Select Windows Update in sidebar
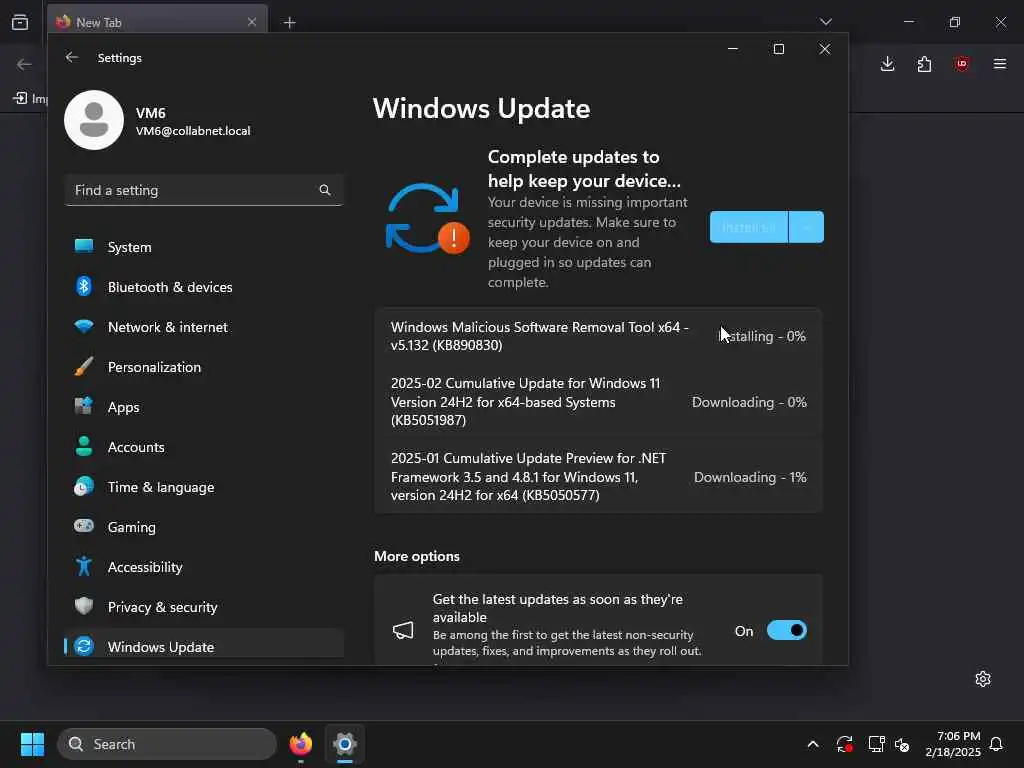 click(x=204, y=646)
